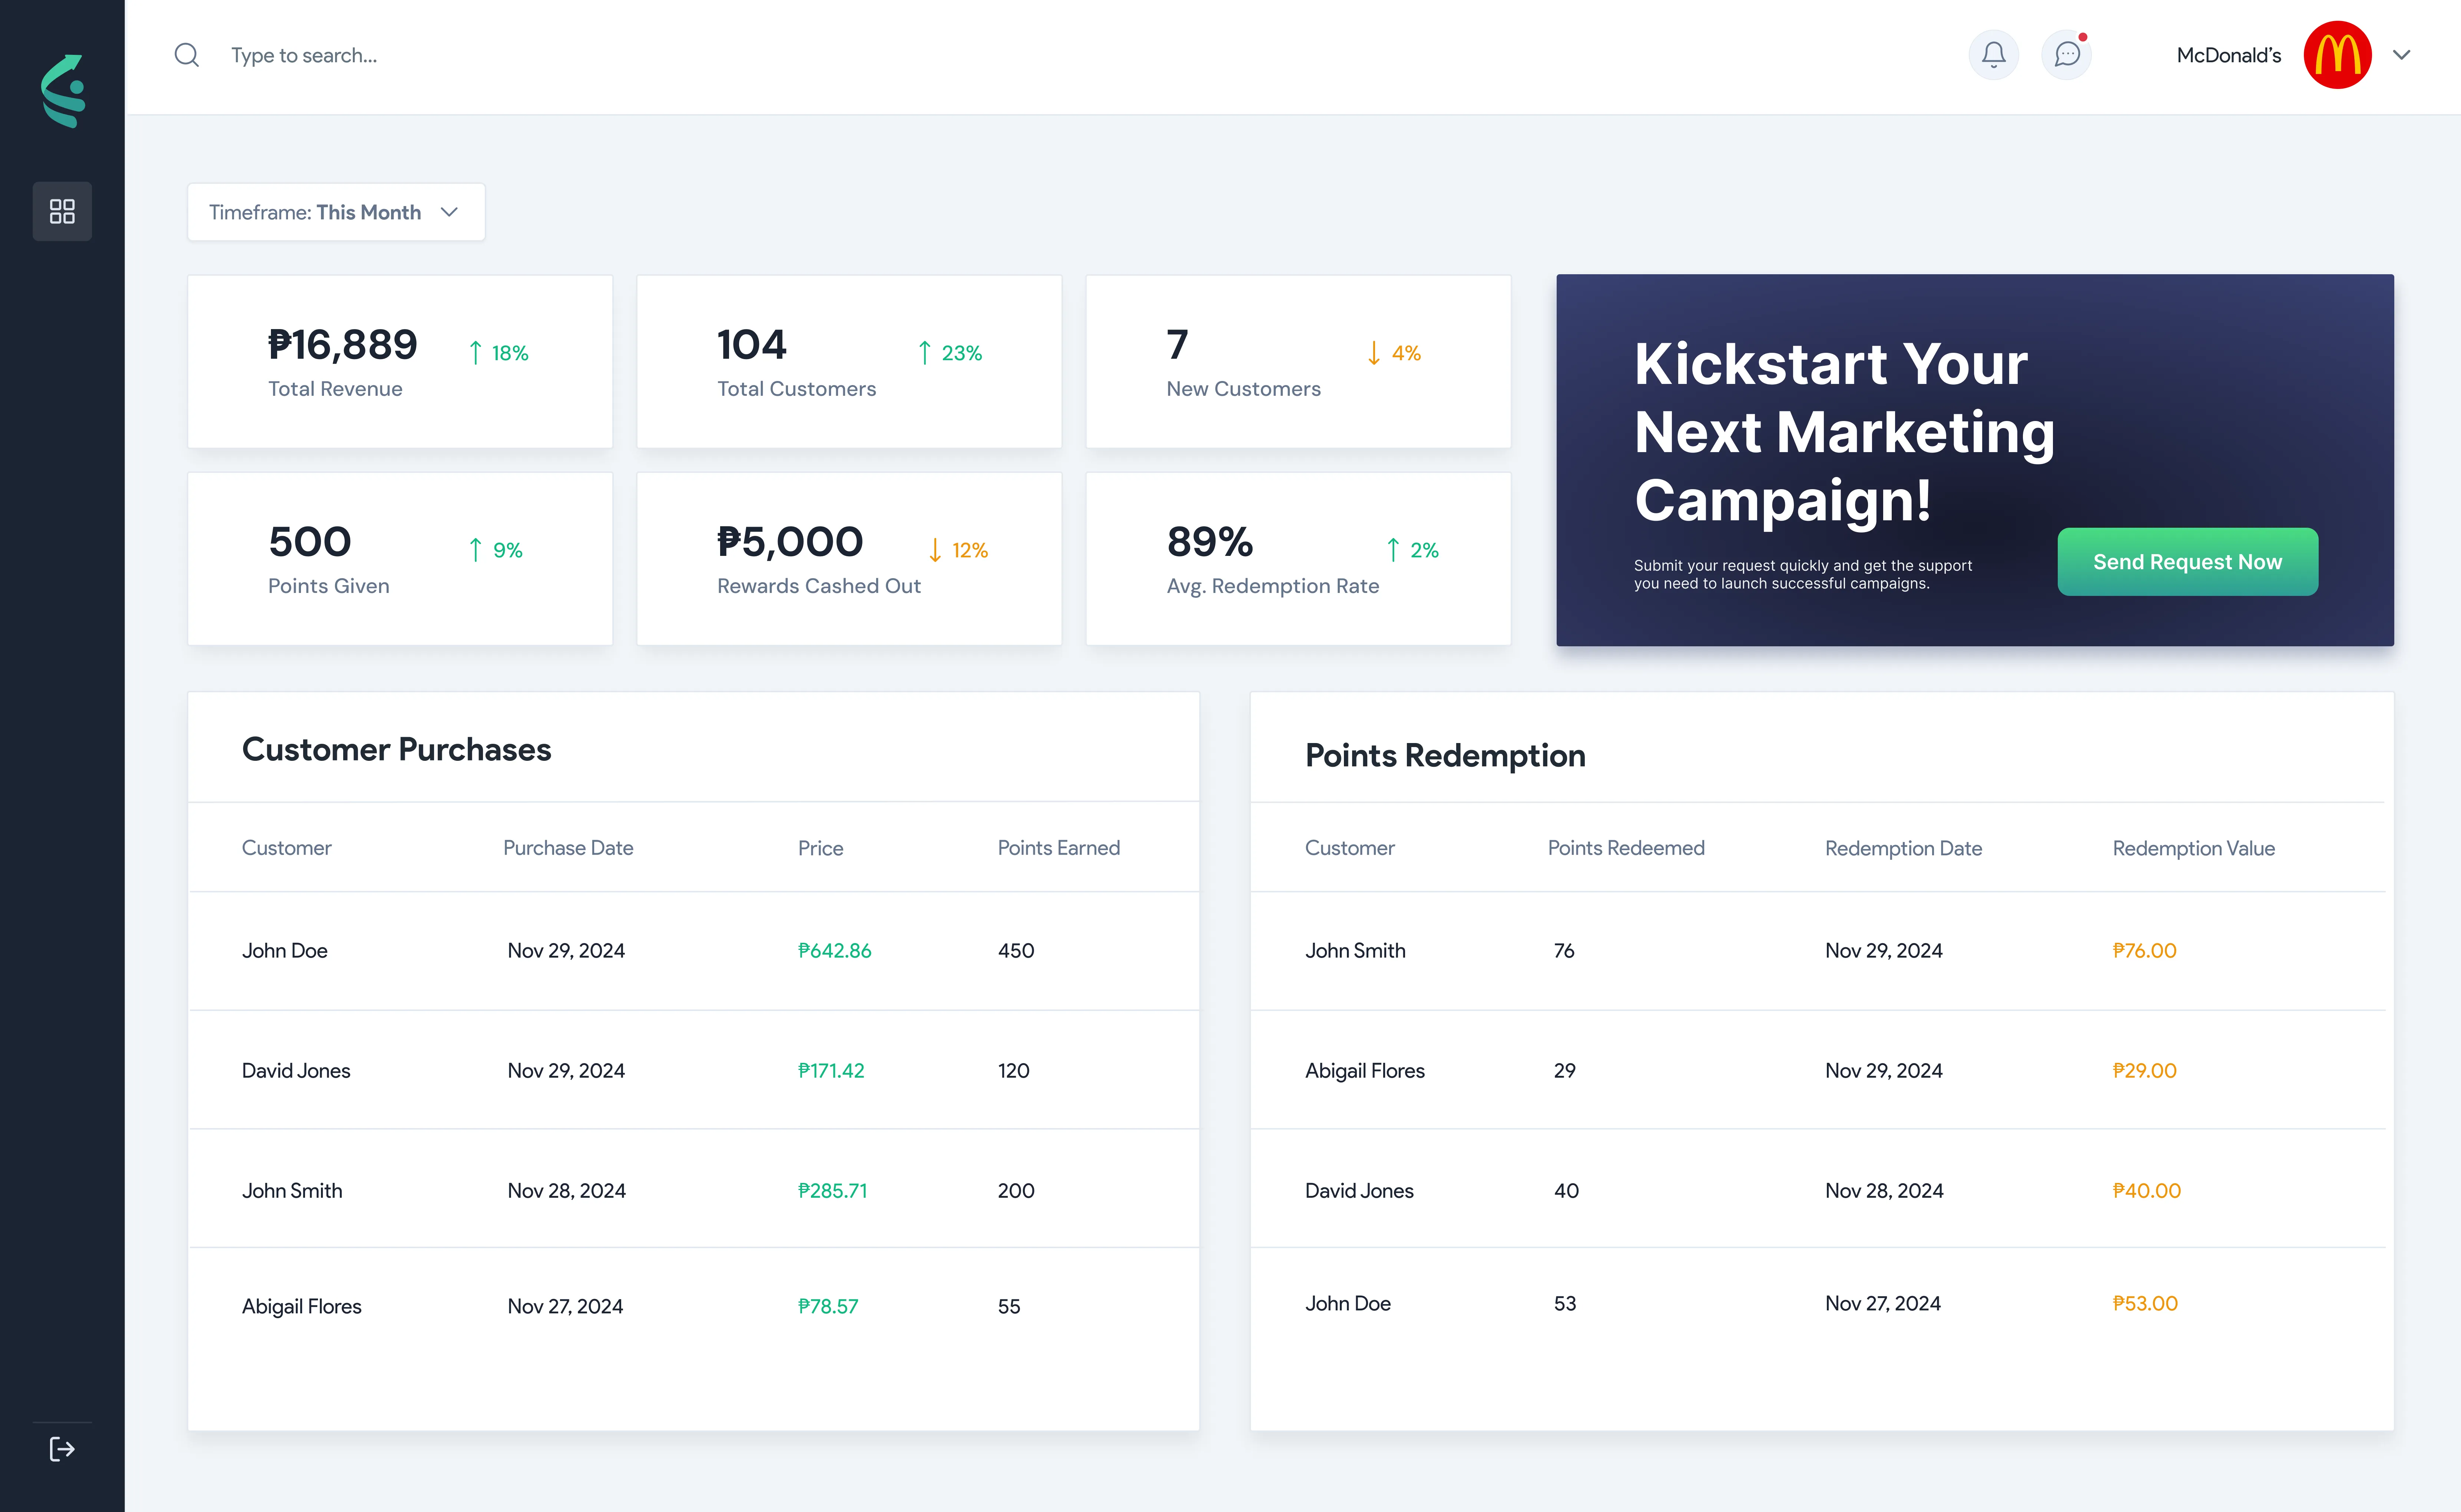2461x1512 pixels.
Task: Select the Rewards Cashed Out ₱5,000 card
Action: pos(849,558)
